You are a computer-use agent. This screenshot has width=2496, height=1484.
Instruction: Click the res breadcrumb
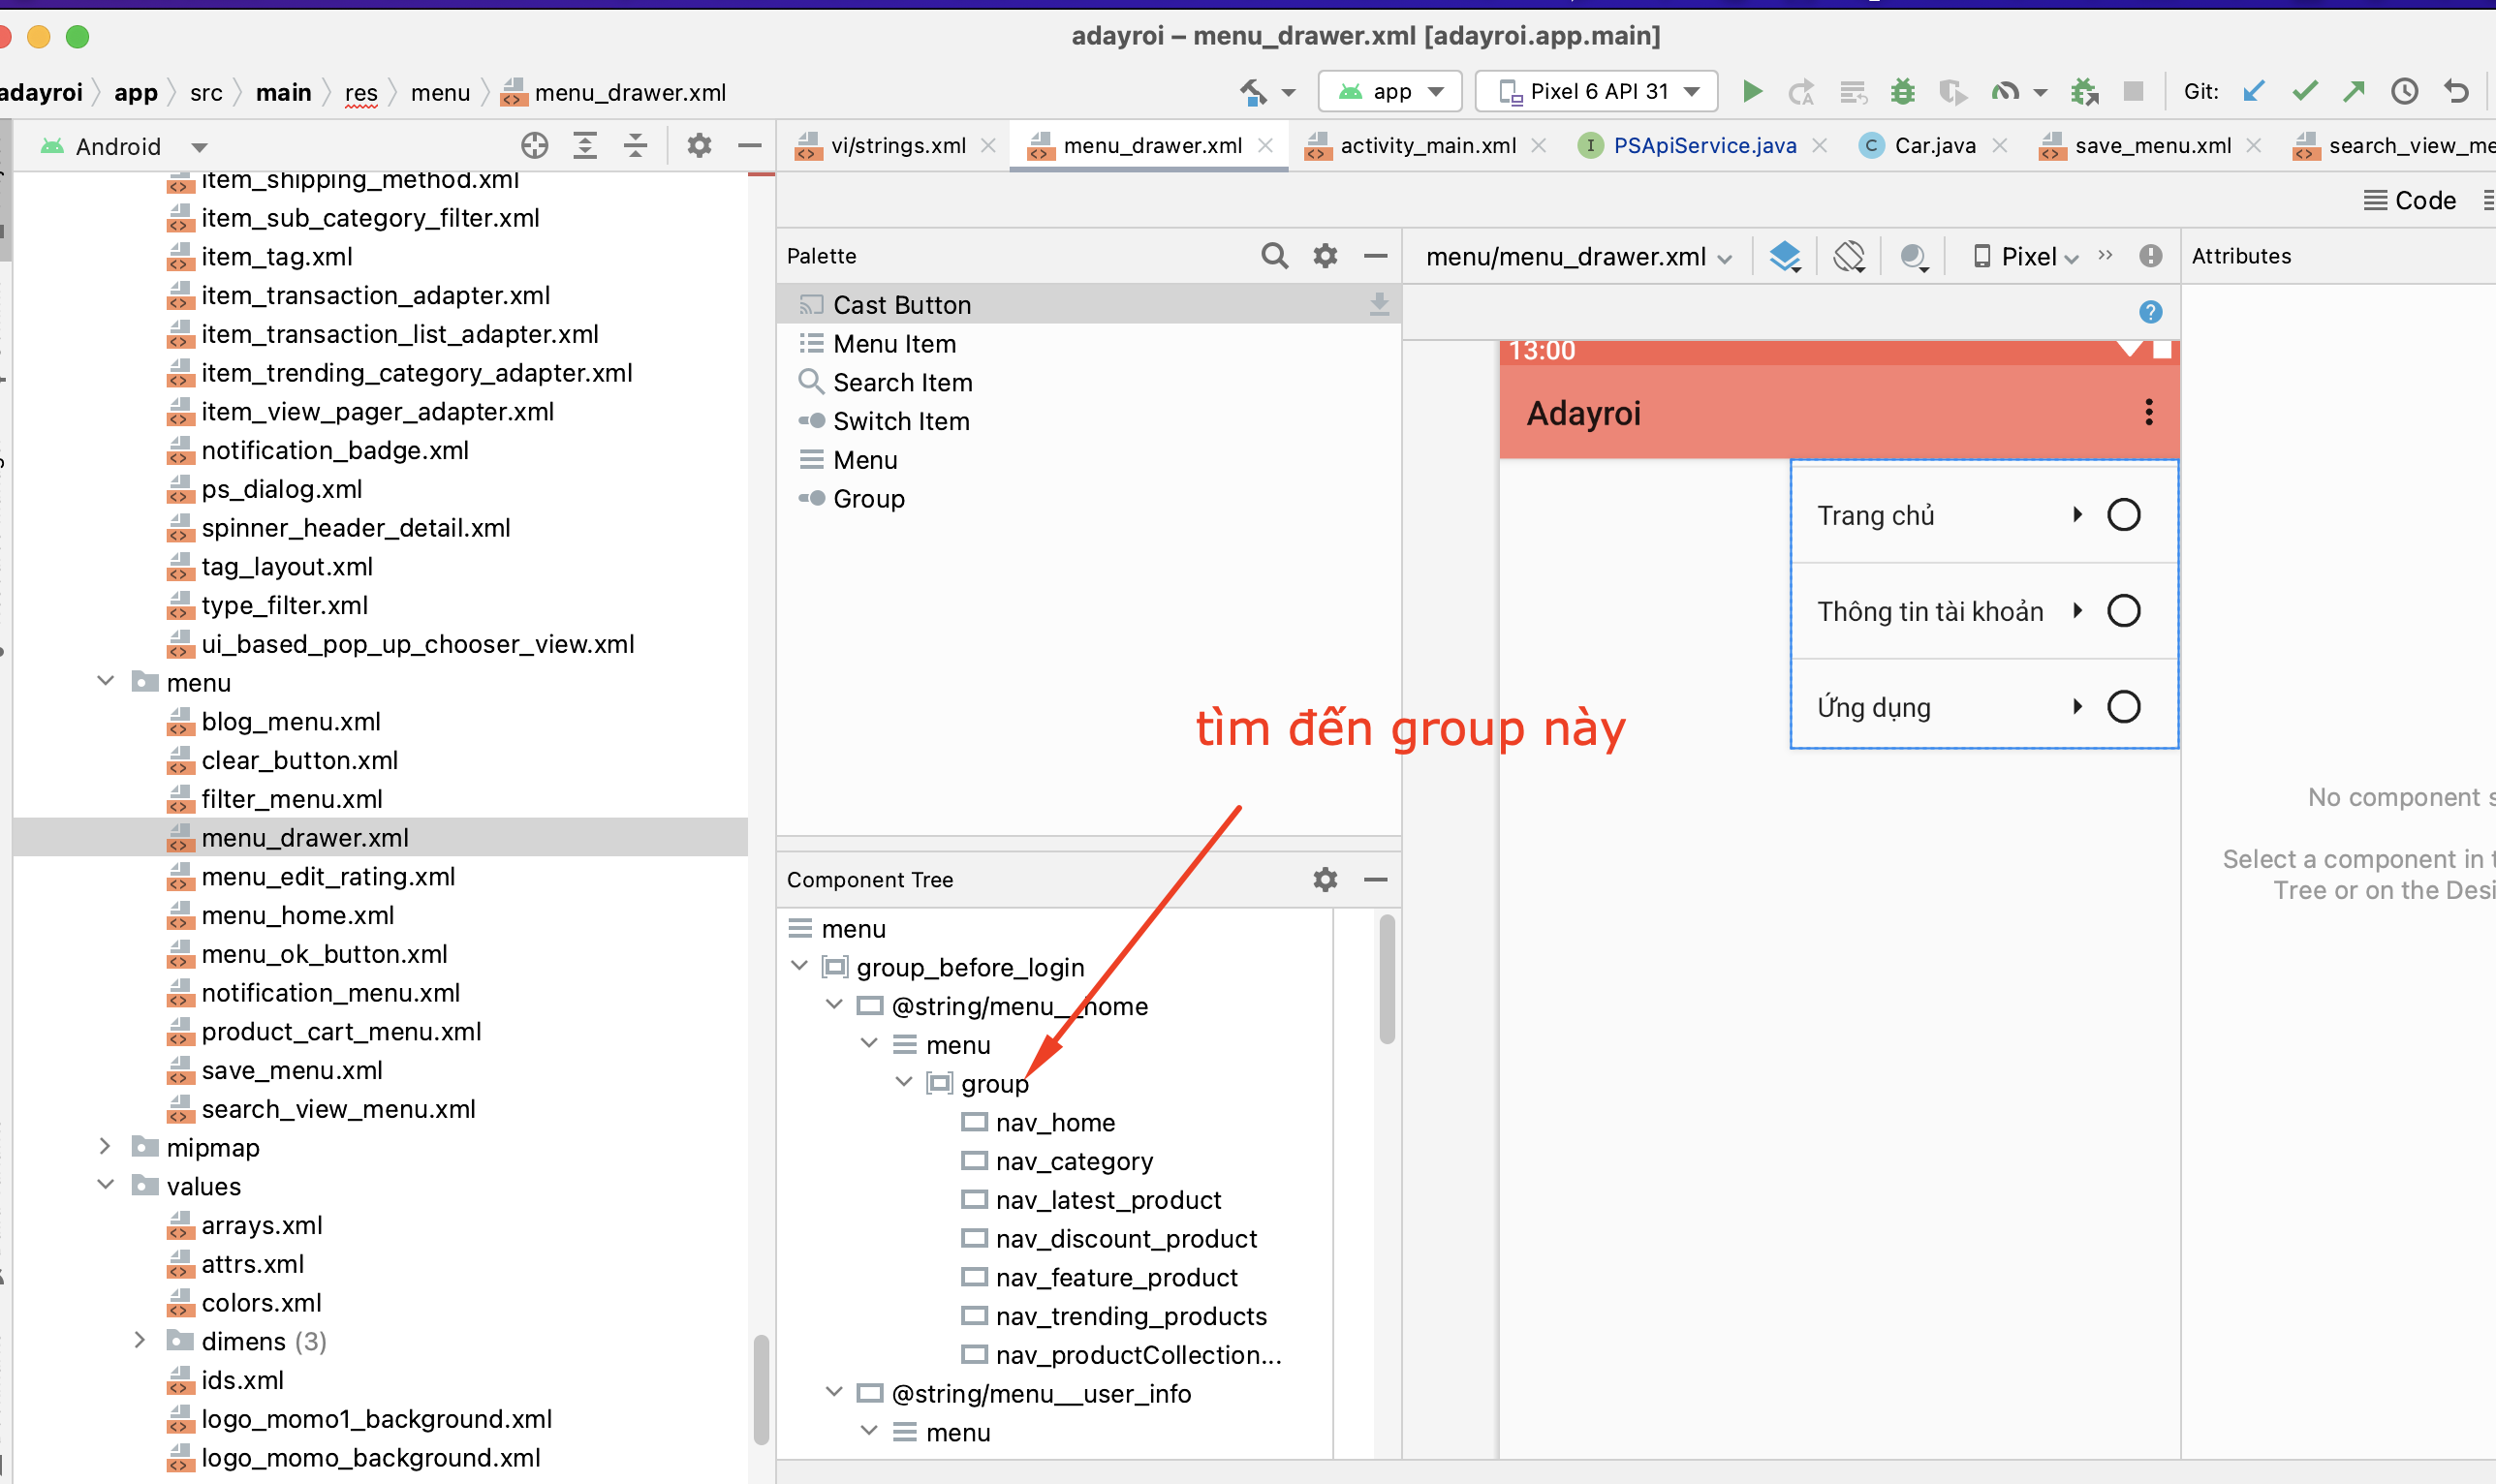[x=361, y=93]
